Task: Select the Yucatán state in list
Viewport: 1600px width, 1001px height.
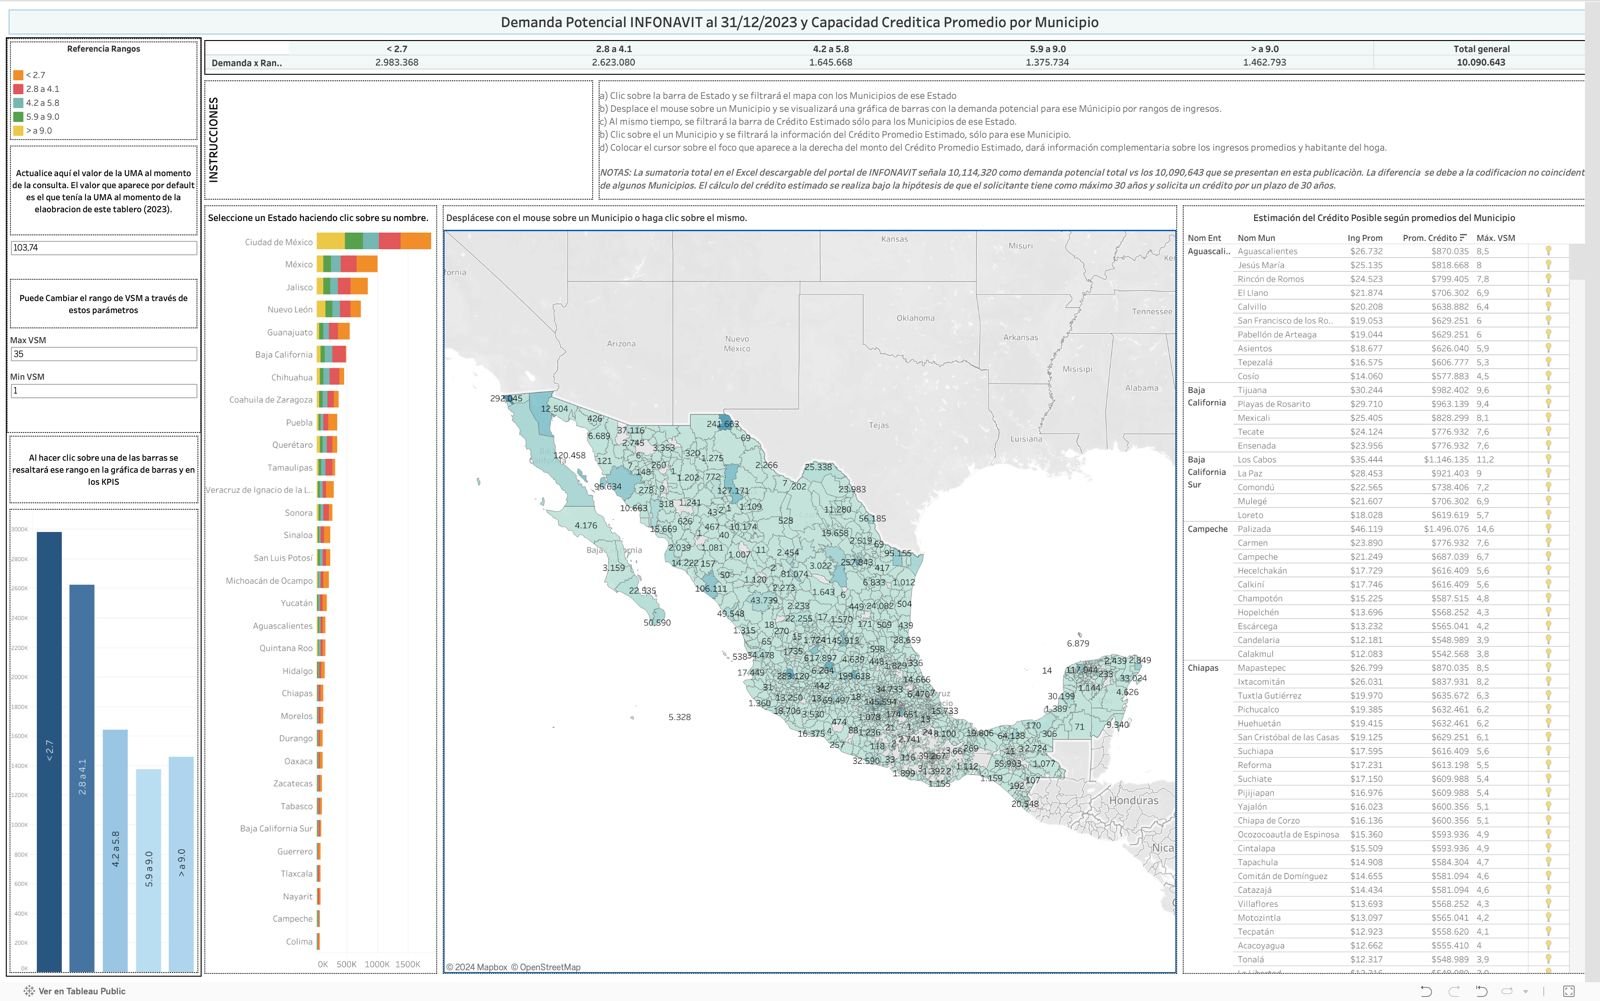Action: 297,603
